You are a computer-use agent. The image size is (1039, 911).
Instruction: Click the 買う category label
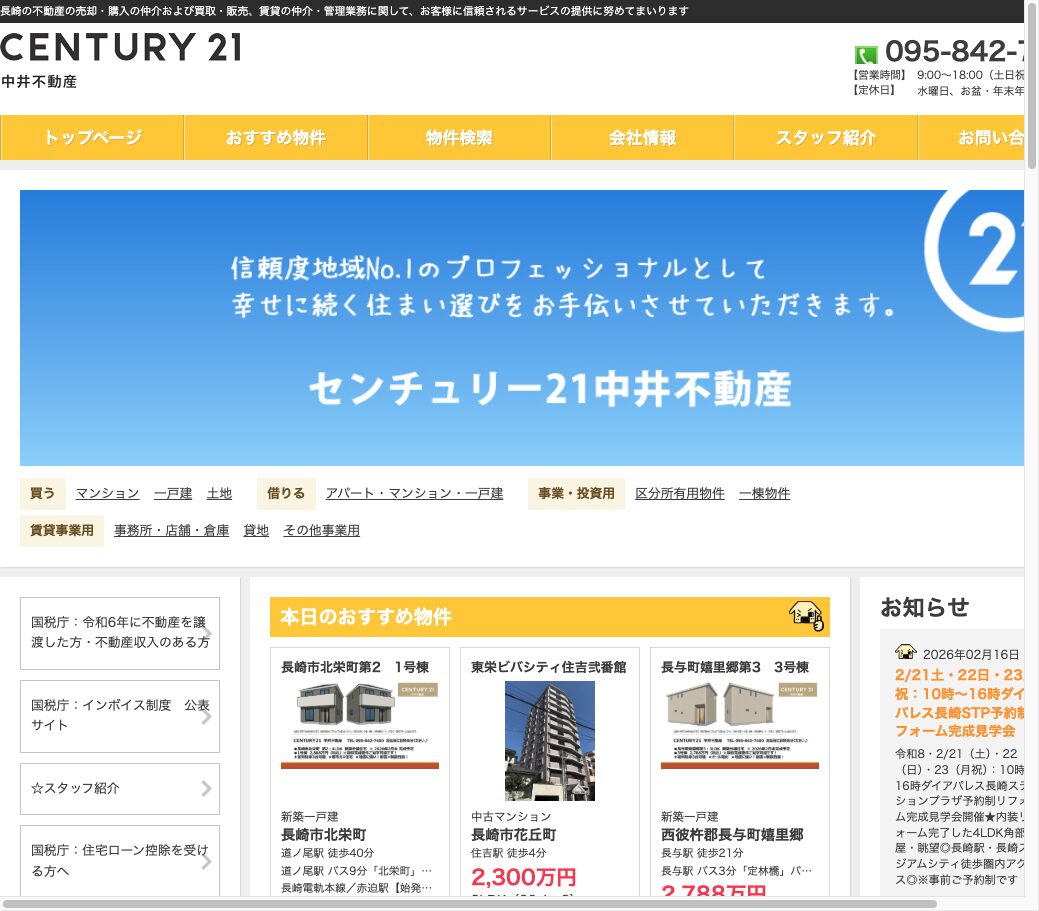(42, 494)
